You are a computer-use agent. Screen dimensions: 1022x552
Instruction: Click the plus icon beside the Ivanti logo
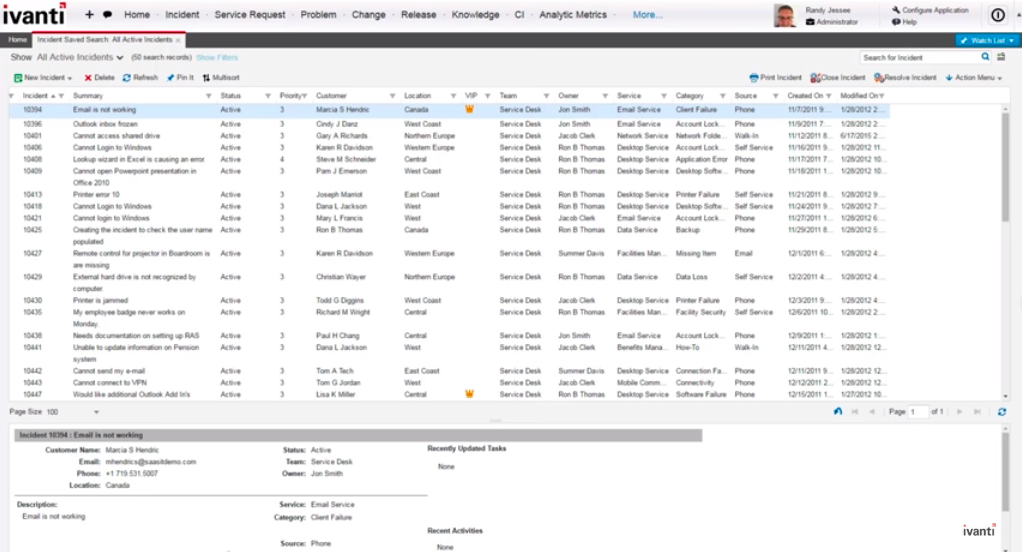89,15
